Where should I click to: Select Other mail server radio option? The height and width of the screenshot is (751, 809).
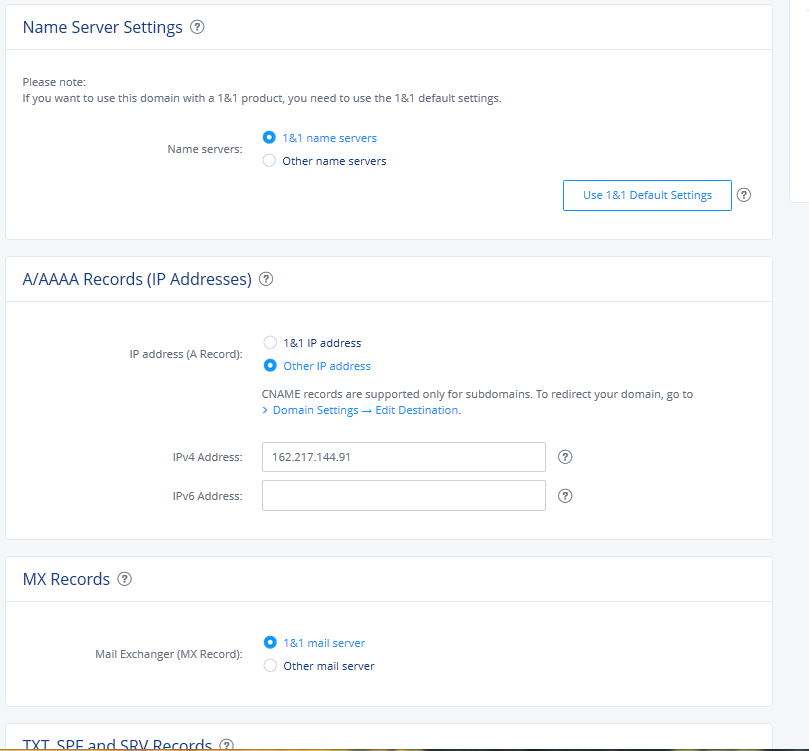click(270, 665)
